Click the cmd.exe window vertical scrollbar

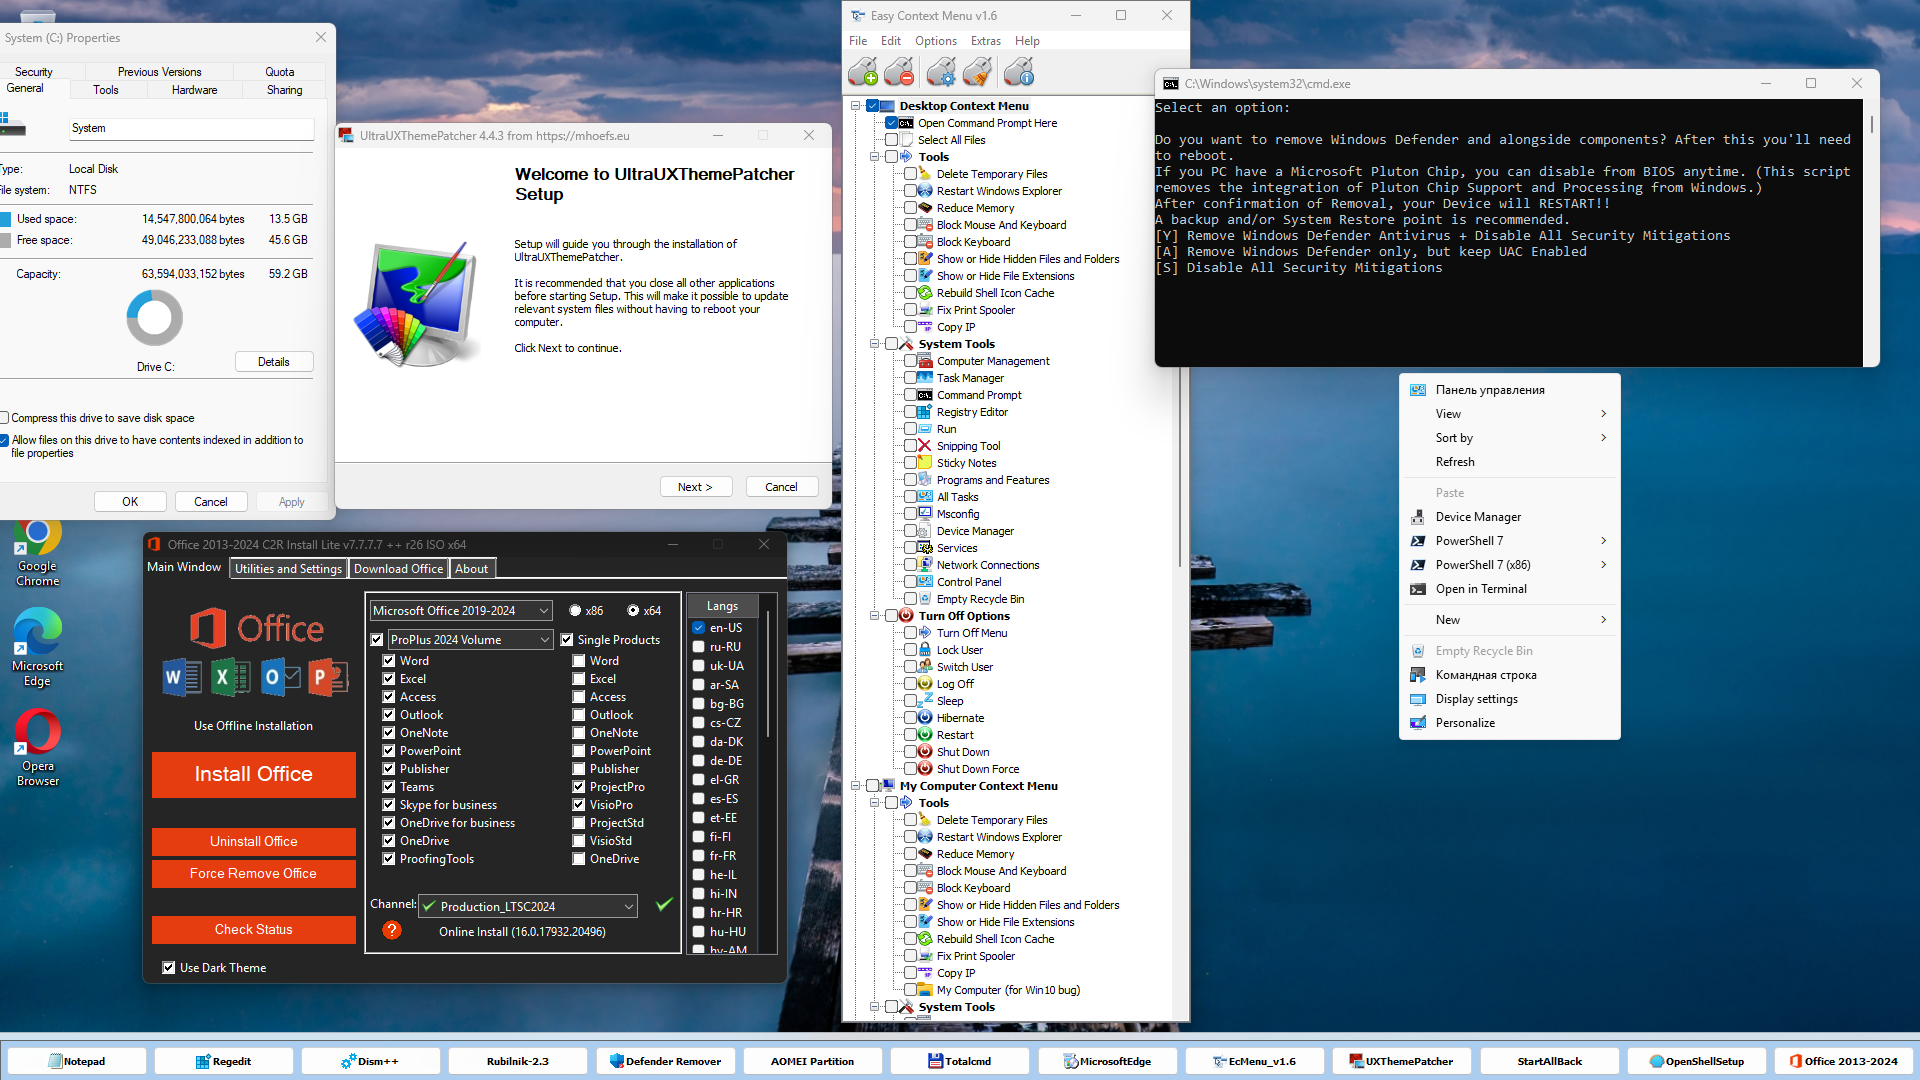[1870, 125]
